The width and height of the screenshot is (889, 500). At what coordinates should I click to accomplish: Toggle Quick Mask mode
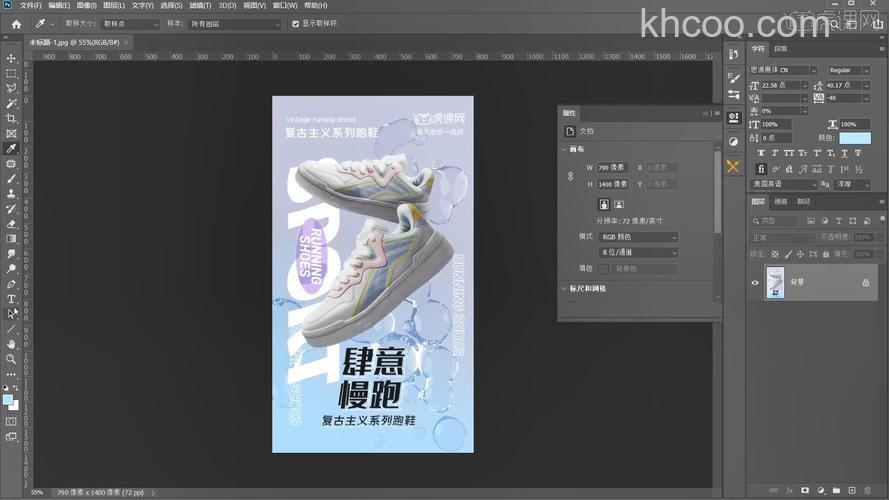click(x=11, y=422)
